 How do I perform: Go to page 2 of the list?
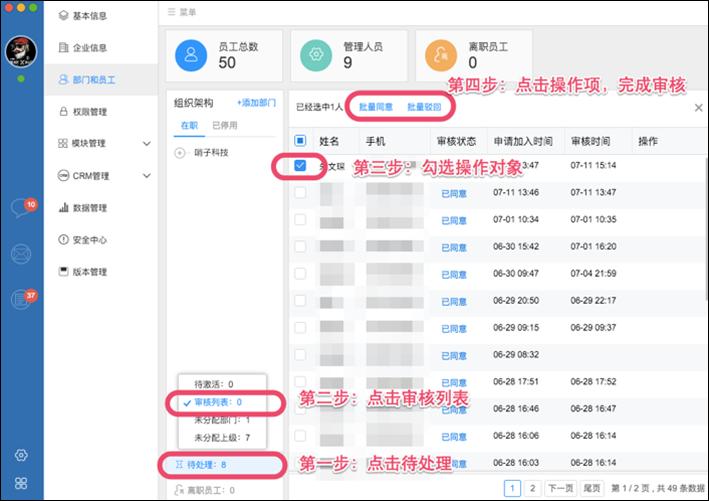533,487
